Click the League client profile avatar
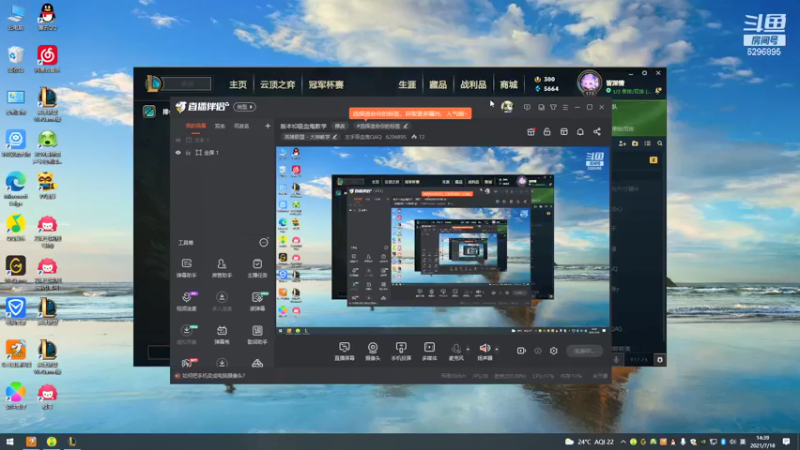Screen dimensions: 800x450 (589, 82)
